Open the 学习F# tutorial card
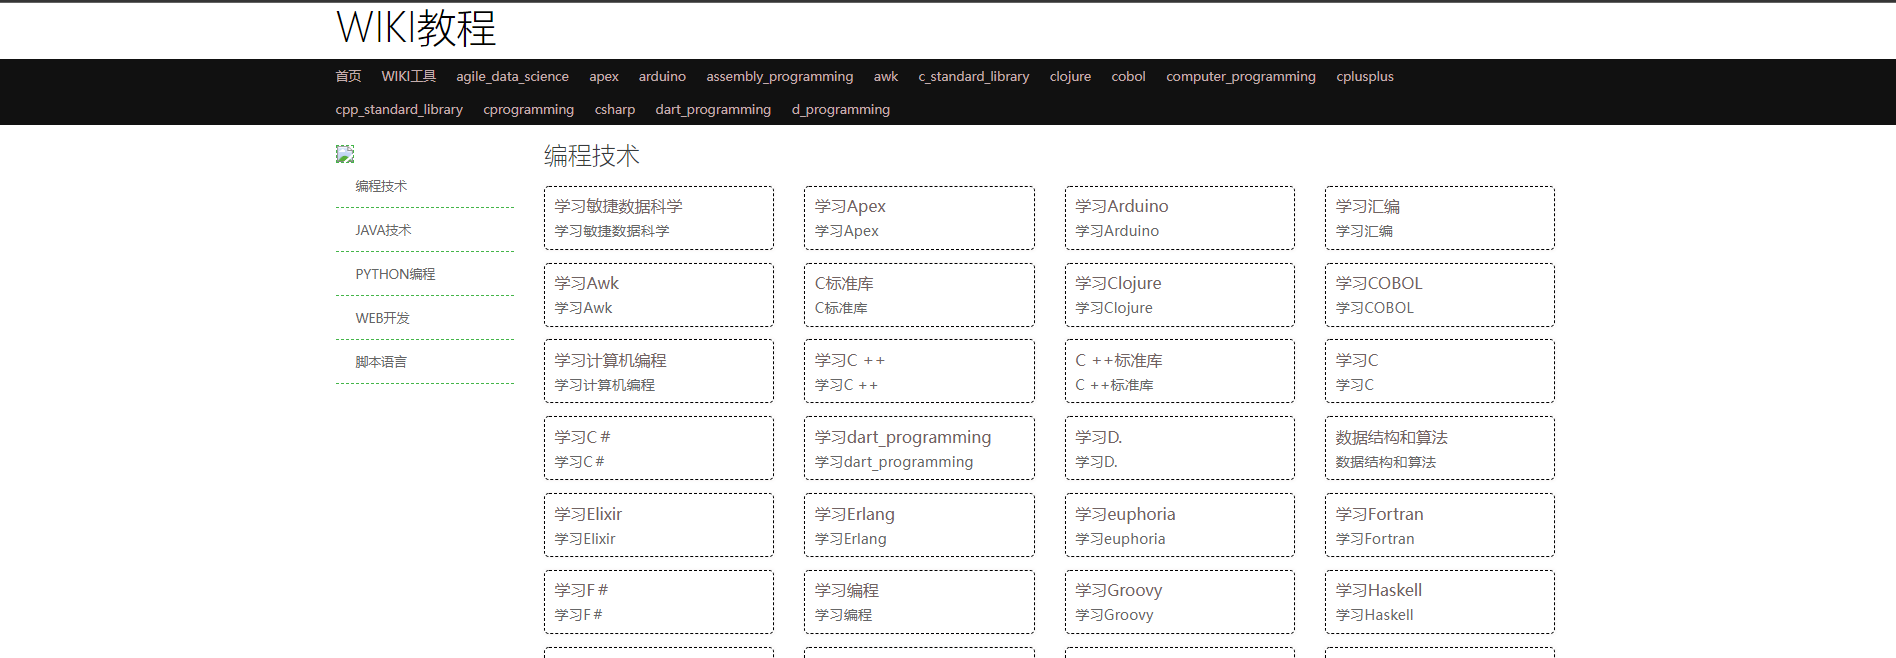 [x=659, y=602]
